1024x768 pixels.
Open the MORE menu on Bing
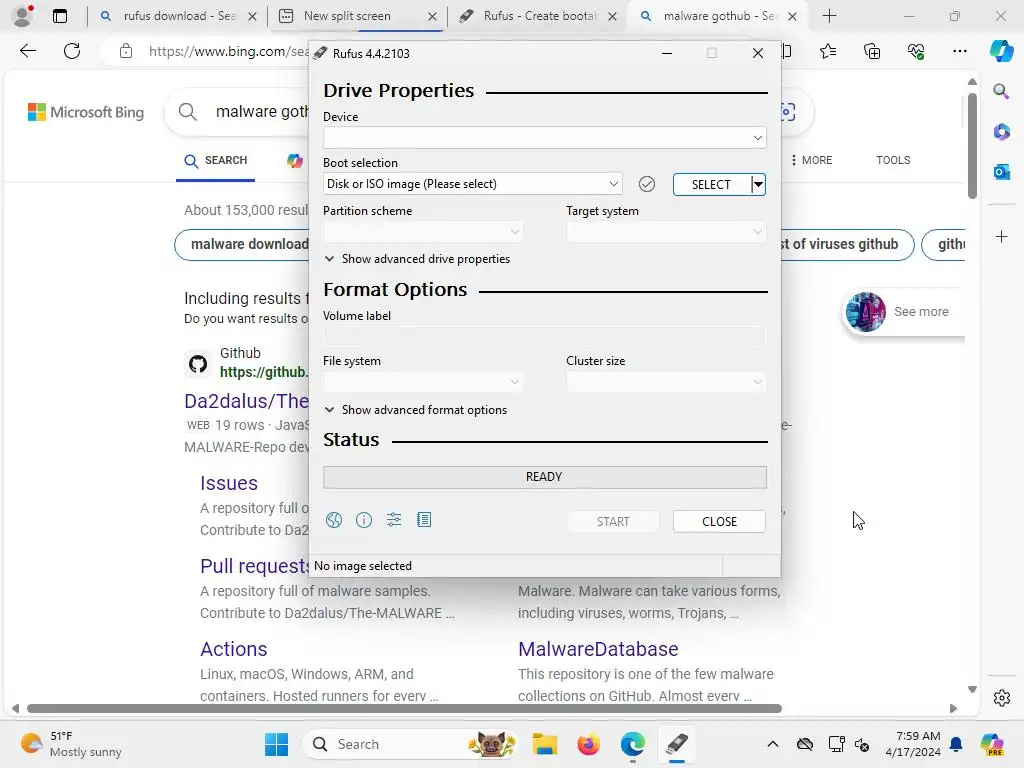(x=810, y=161)
